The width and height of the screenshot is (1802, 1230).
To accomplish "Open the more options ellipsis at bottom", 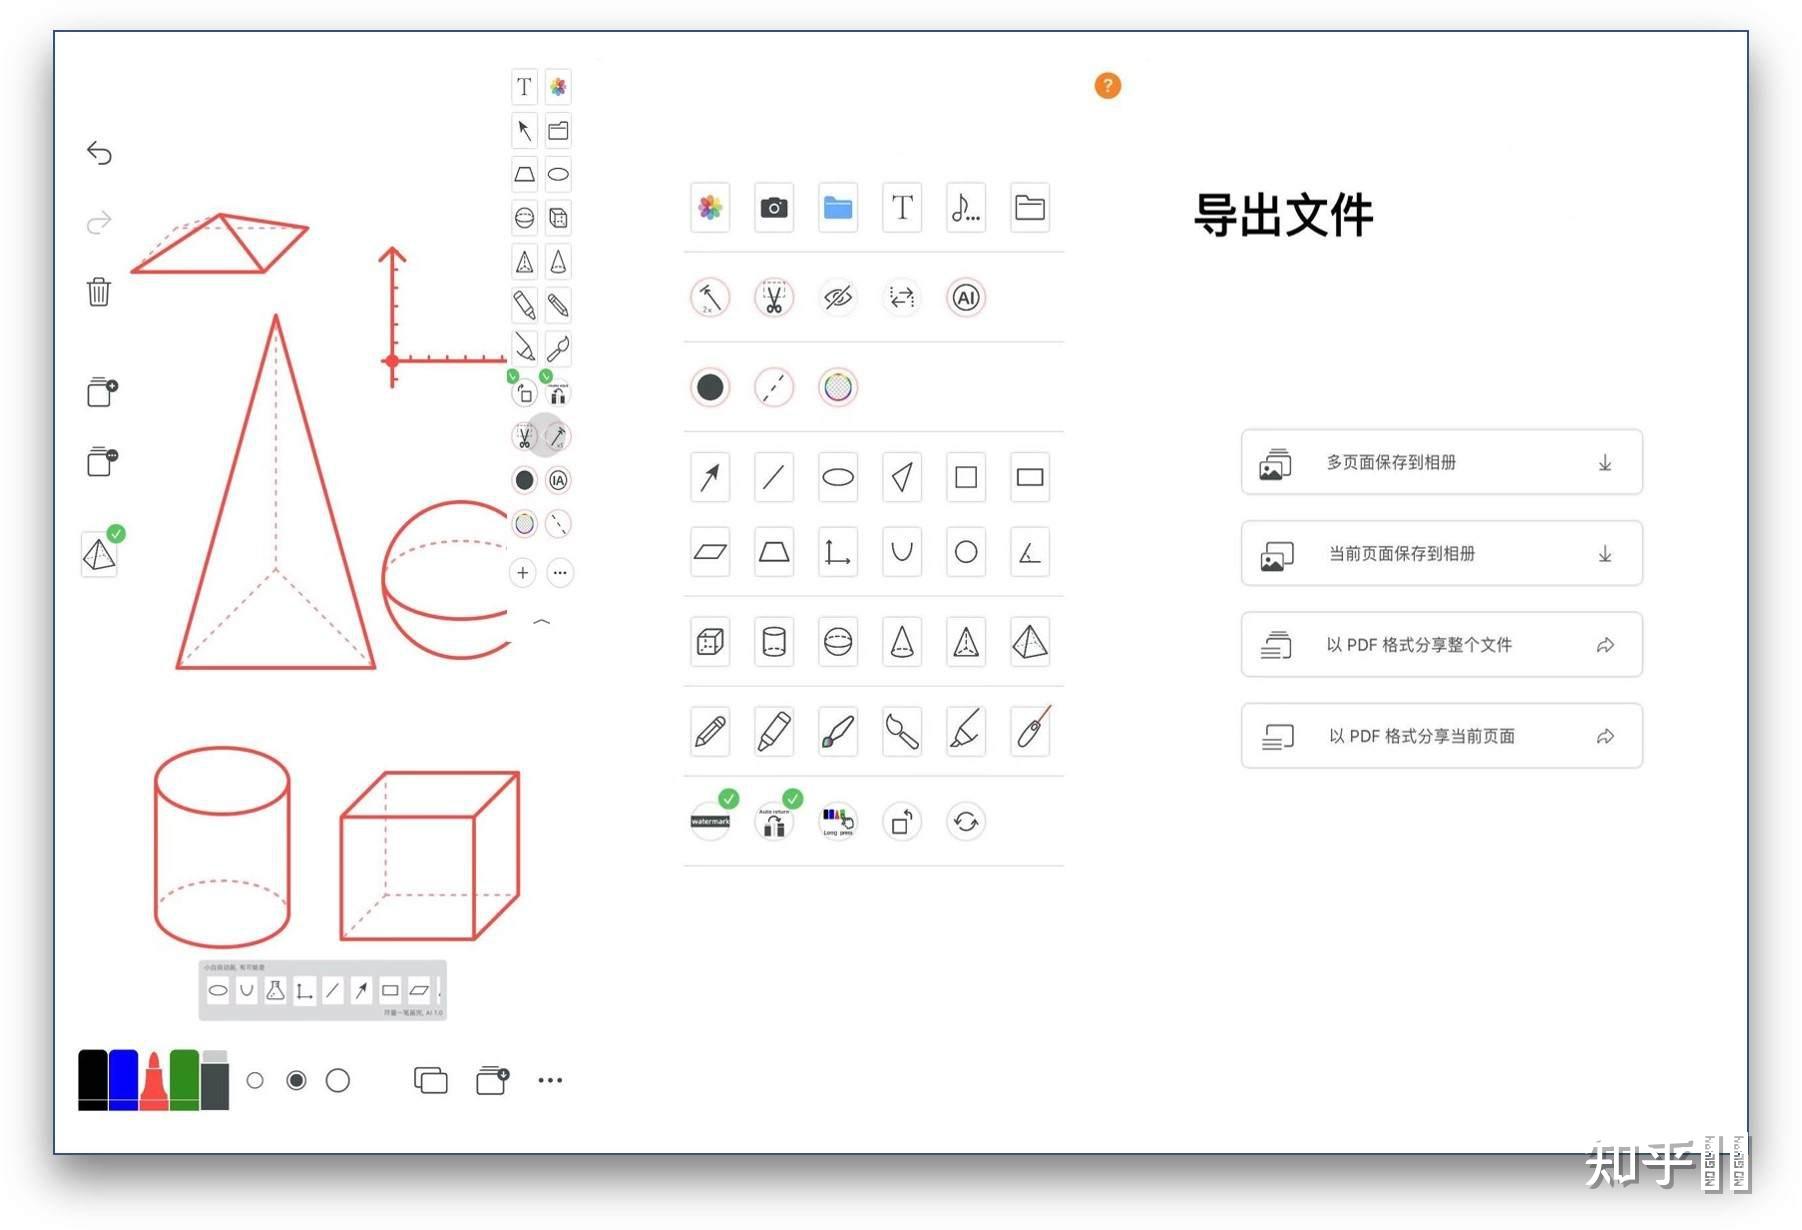I will [x=550, y=1080].
